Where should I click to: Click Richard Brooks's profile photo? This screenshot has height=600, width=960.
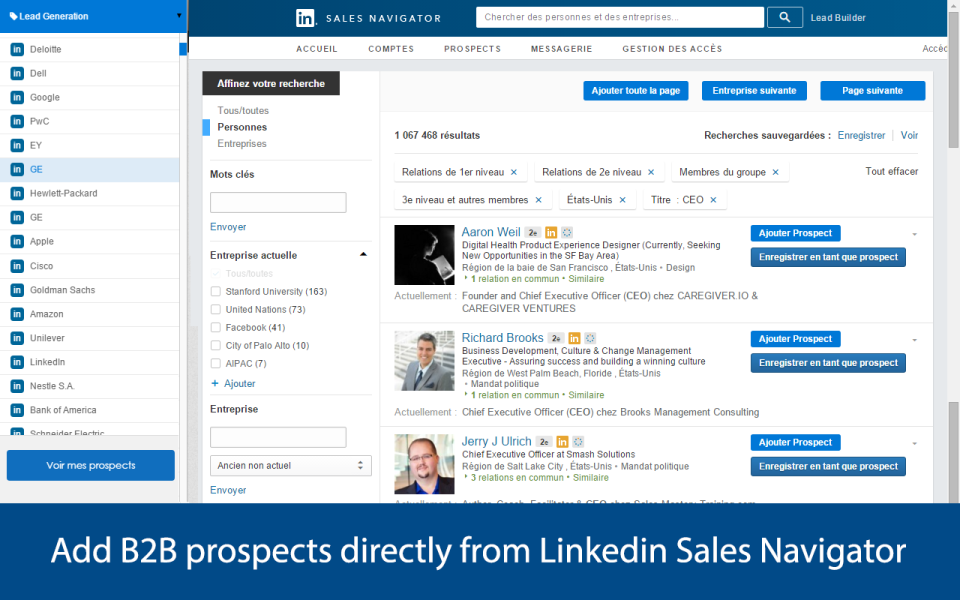(424, 360)
